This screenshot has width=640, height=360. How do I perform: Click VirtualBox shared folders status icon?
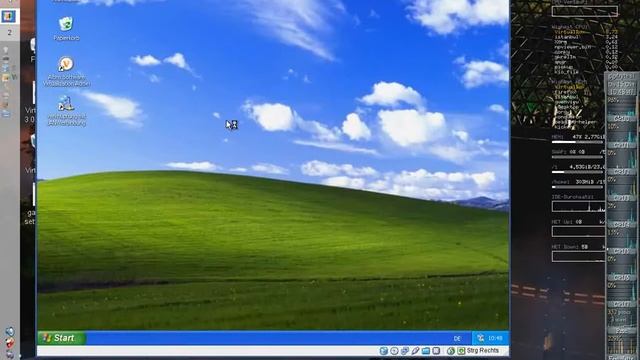point(426,351)
